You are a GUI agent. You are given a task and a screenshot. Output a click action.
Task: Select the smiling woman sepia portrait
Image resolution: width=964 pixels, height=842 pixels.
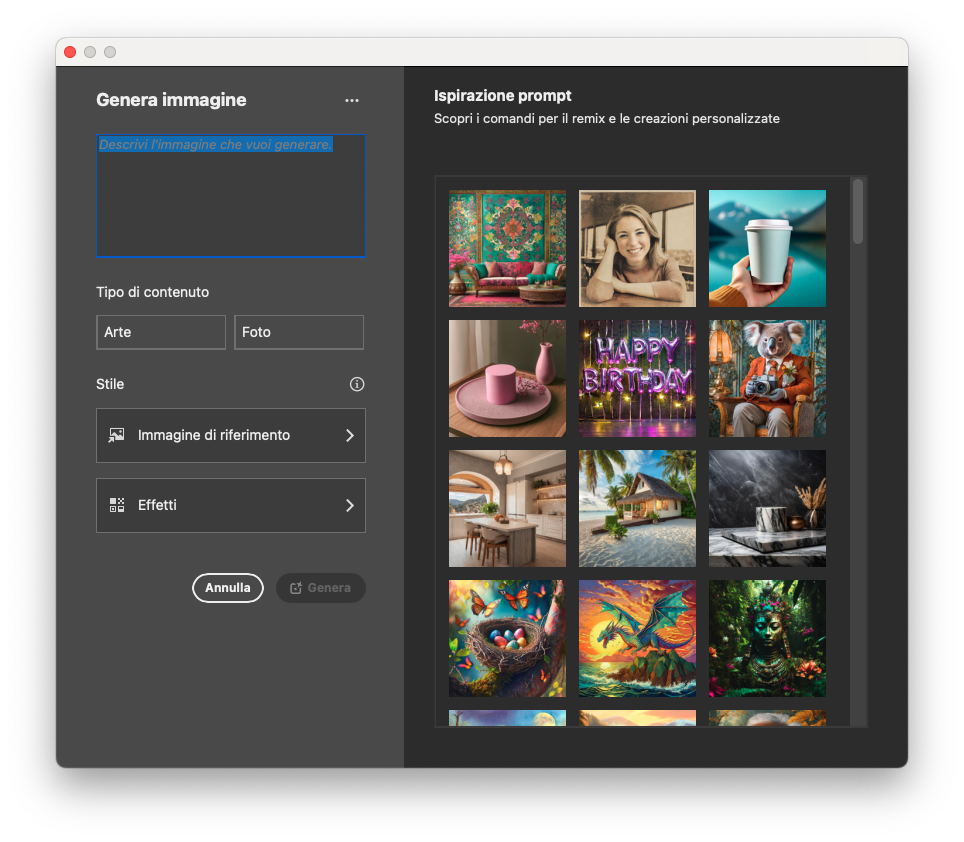click(637, 248)
